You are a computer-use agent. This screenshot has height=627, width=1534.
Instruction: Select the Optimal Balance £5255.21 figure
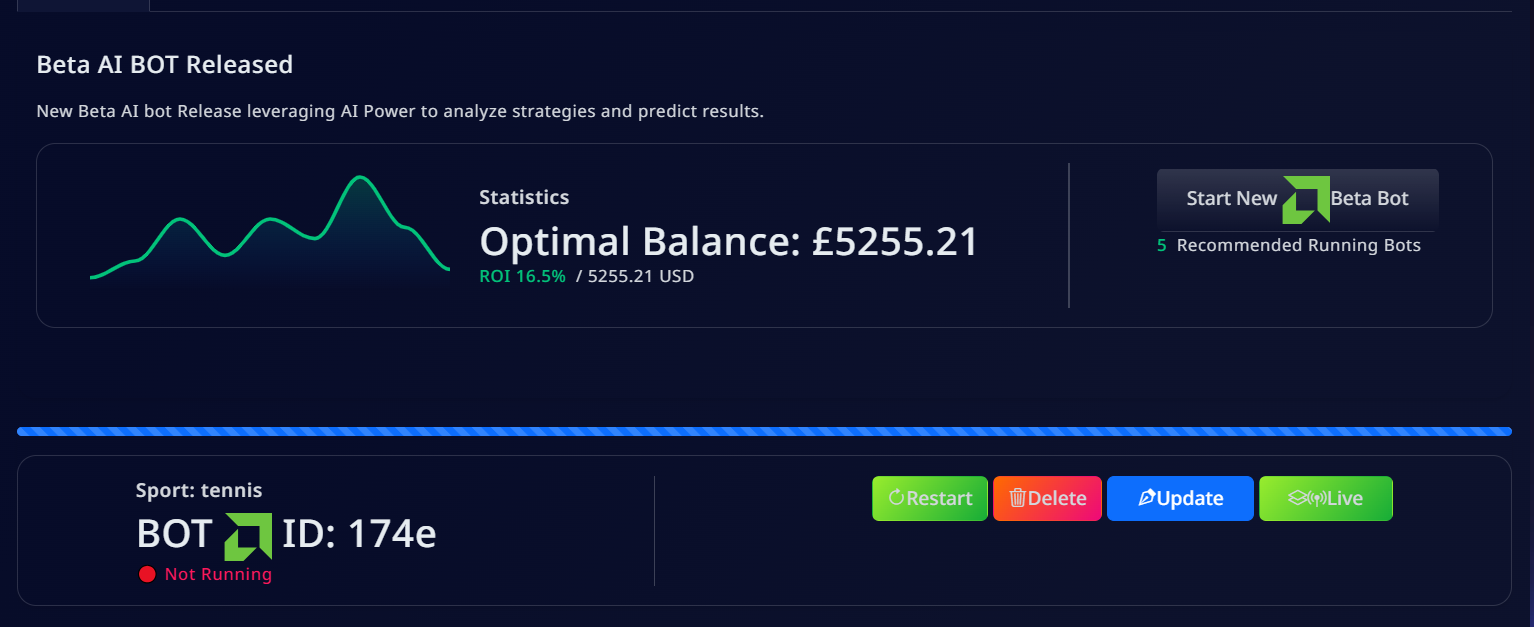(x=728, y=242)
